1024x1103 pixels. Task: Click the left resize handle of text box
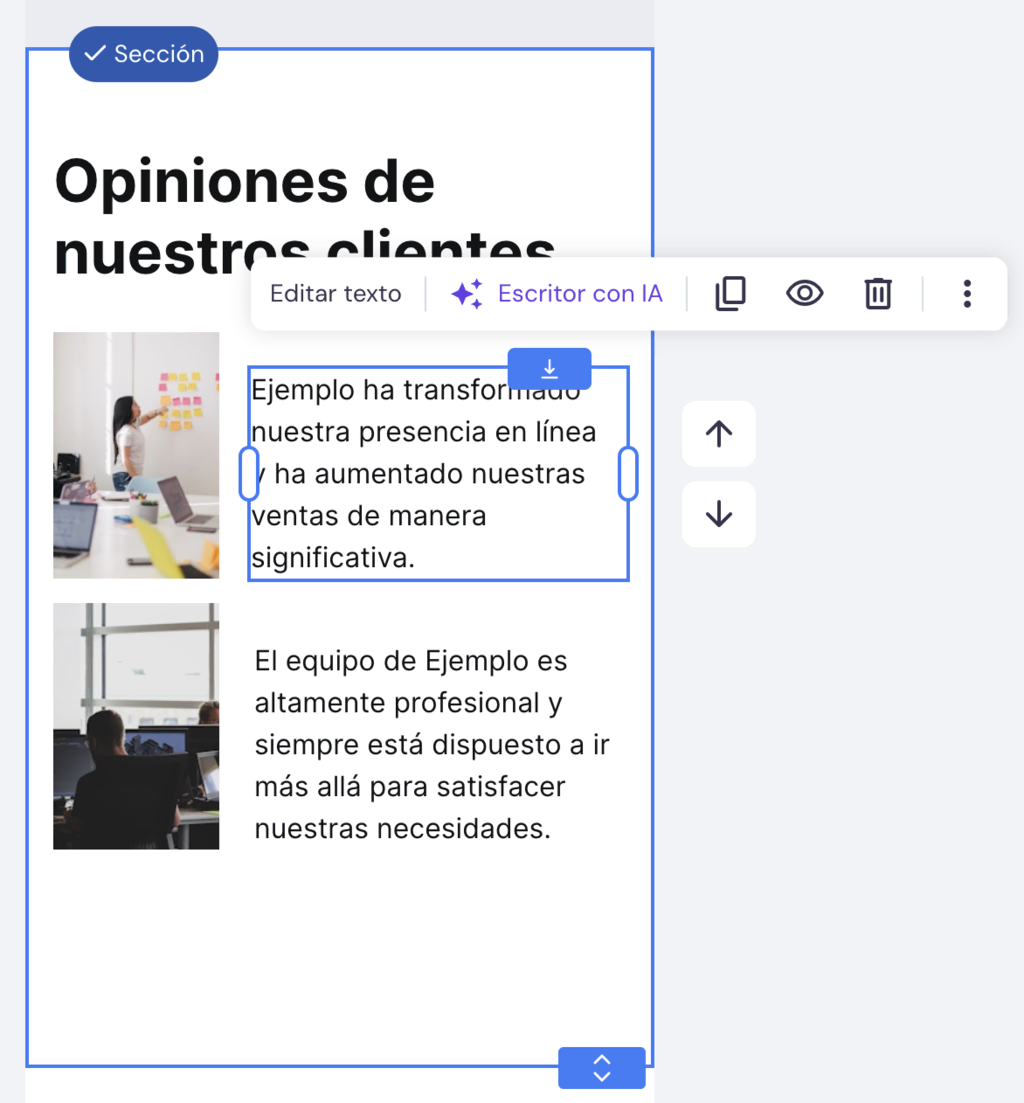249,474
